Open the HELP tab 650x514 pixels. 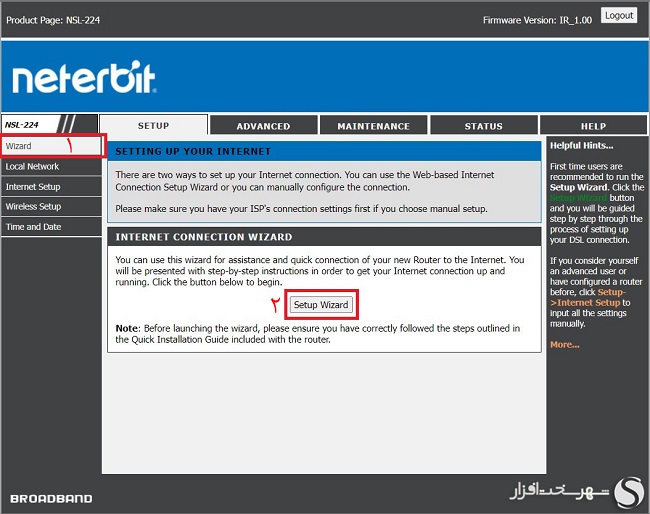click(x=593, y=126)
